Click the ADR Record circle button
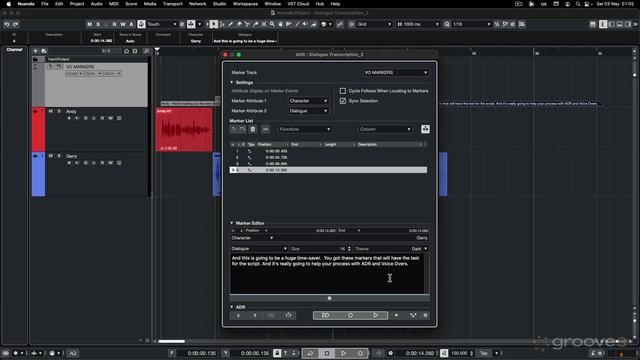Image resolution: width=640 pixels, height=360 pixels. (350, 316)
